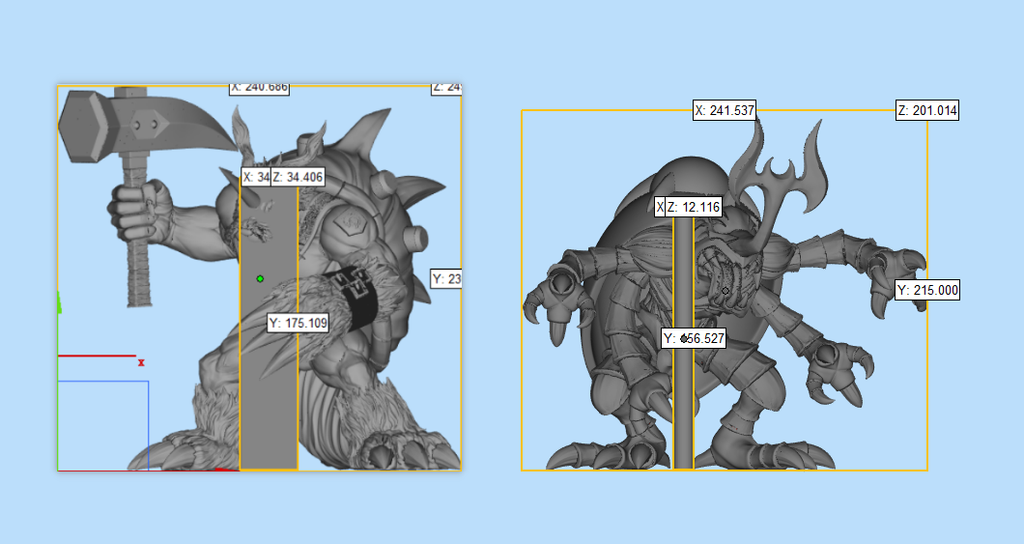Click the Y: 56.527 dimension label

point(693,338)
